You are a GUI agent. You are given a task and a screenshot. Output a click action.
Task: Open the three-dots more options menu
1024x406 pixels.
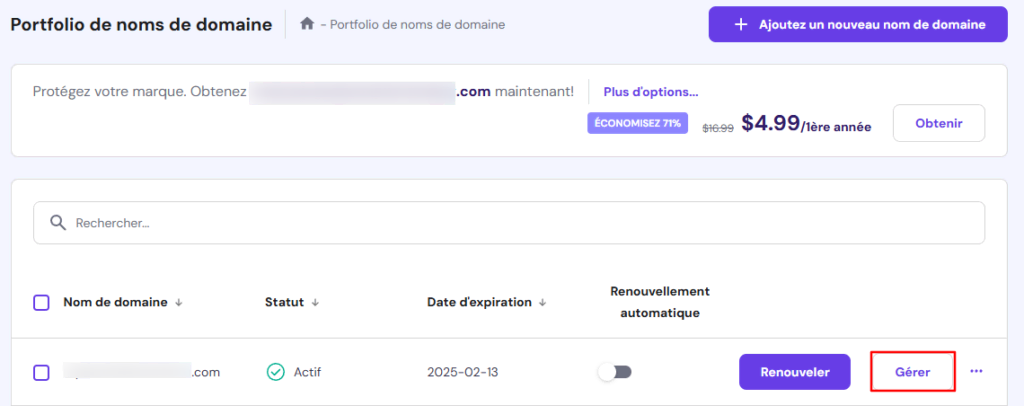click(x=976, y=371)
